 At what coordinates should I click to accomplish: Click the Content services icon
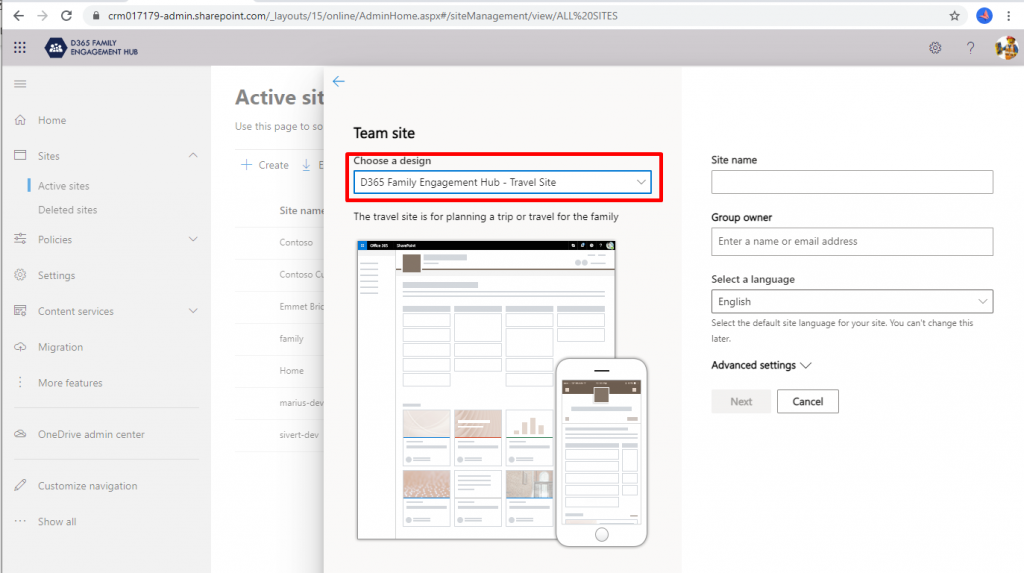point(20,311)
